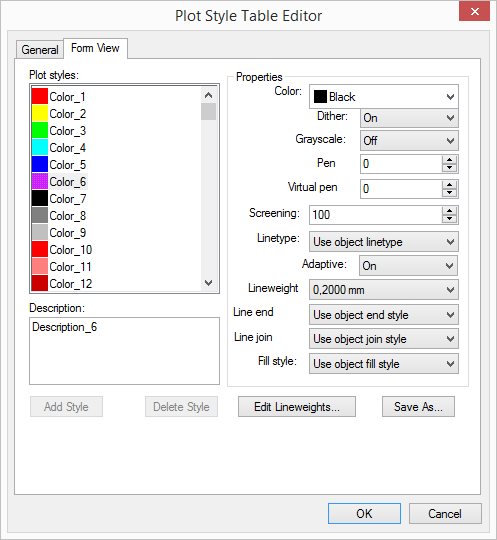Viewport: 497px width, 540px height.
Task: Decrease the Virtual pen value
Action: 449,193
